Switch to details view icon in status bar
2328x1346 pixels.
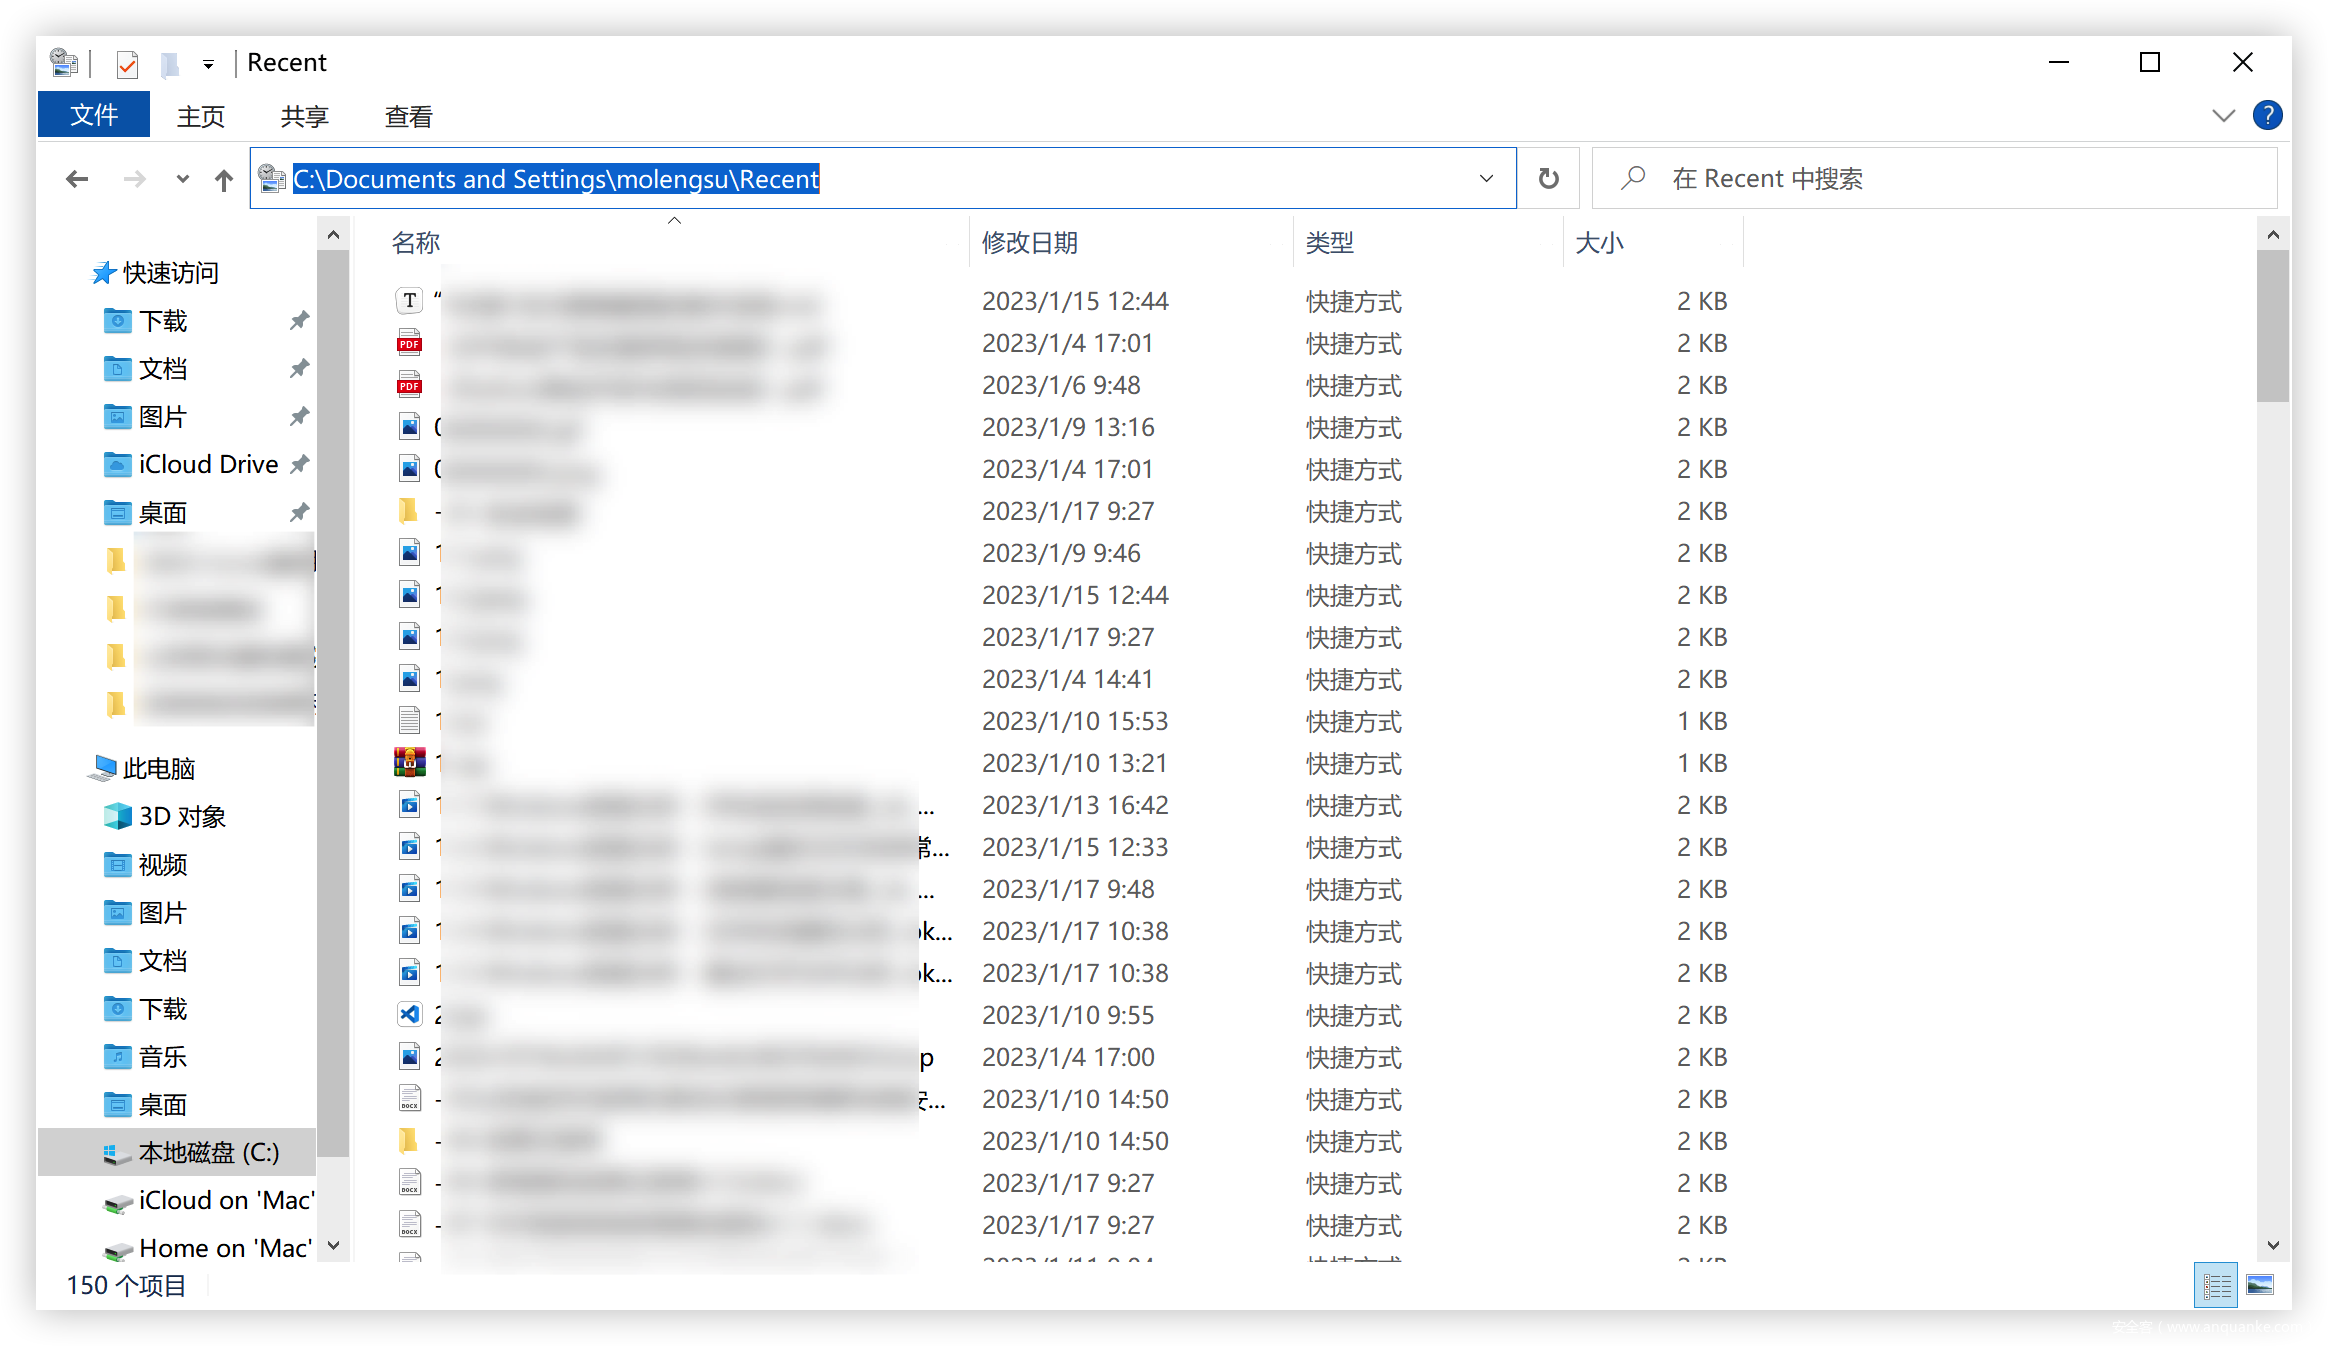2216,1285
